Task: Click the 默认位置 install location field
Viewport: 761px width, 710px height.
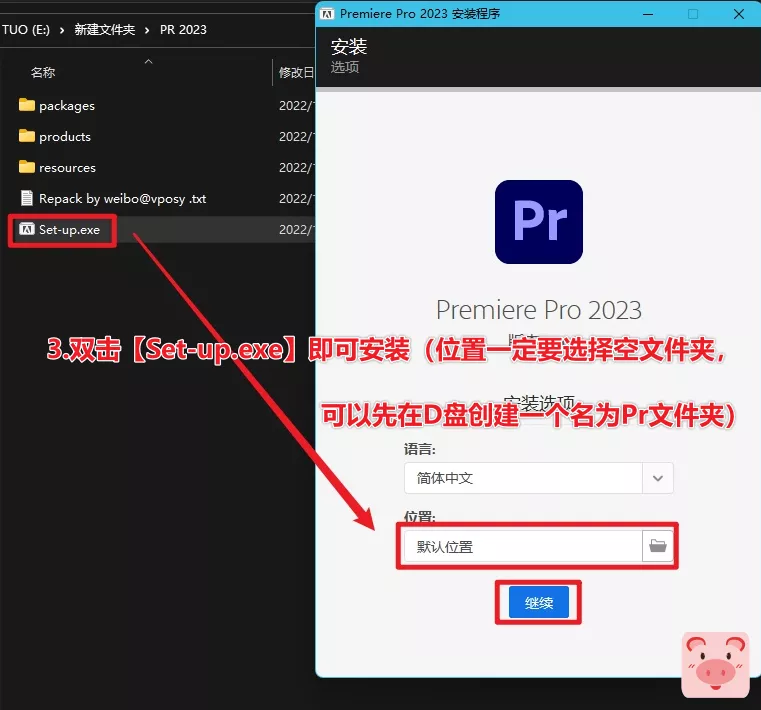Action: coord(523,546)
